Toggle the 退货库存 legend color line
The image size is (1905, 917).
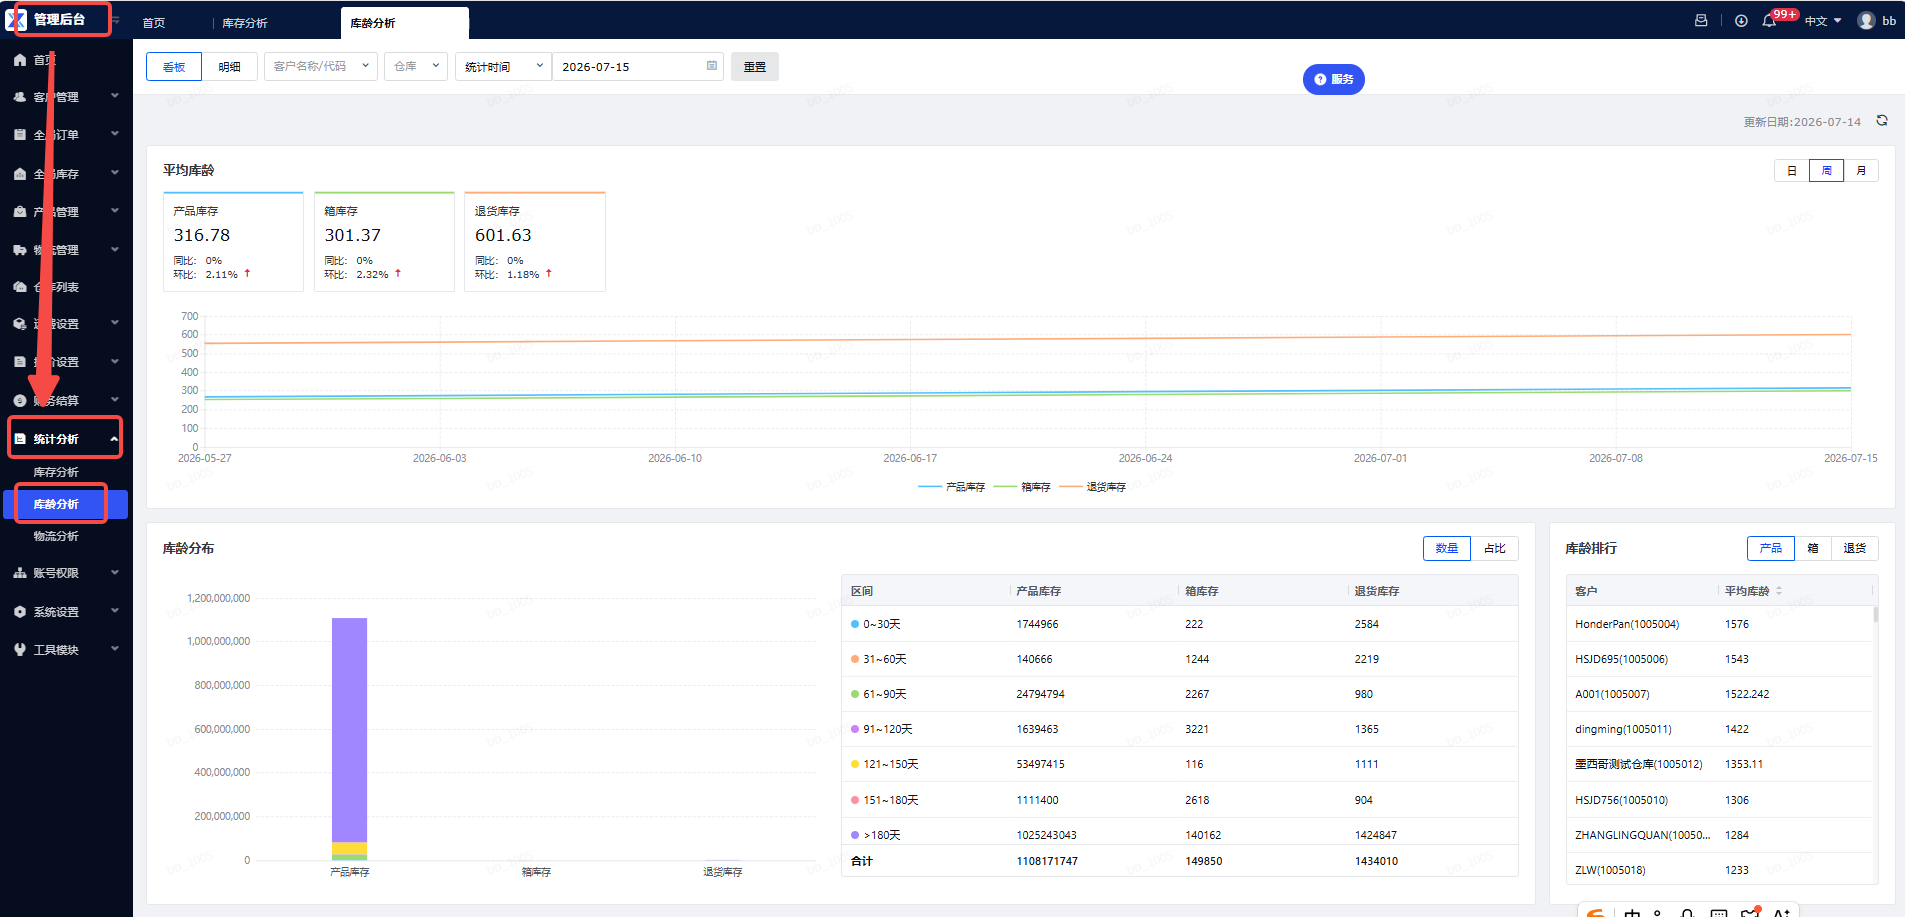click(1071, 487)
